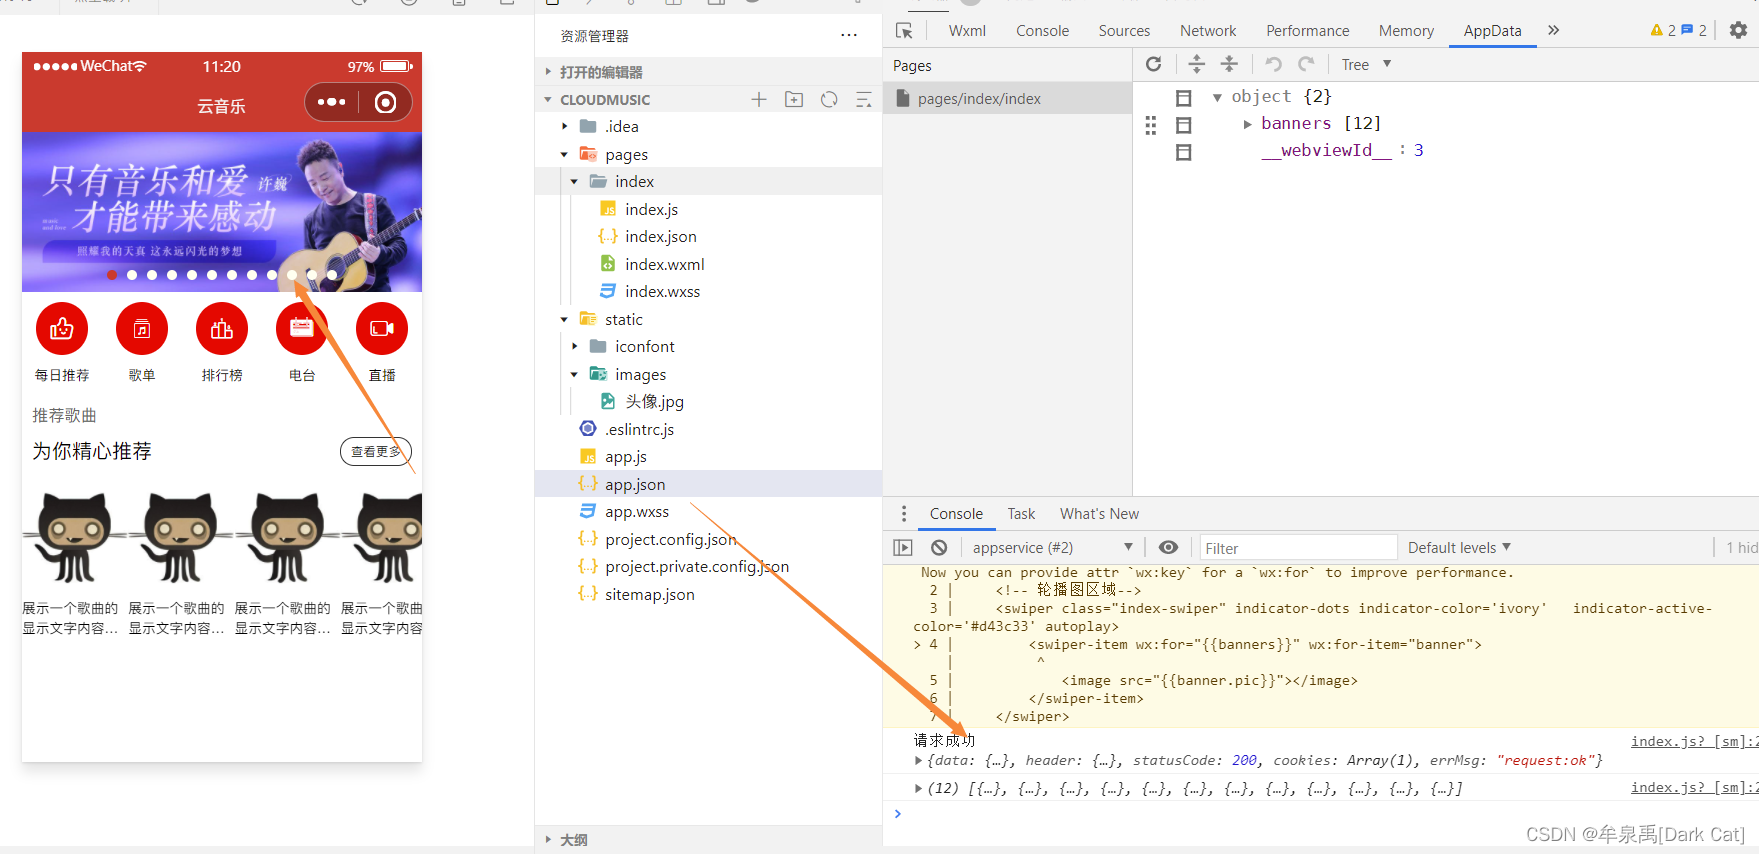
Task: Open console drawer kebab menu
Action: point(904,513)
